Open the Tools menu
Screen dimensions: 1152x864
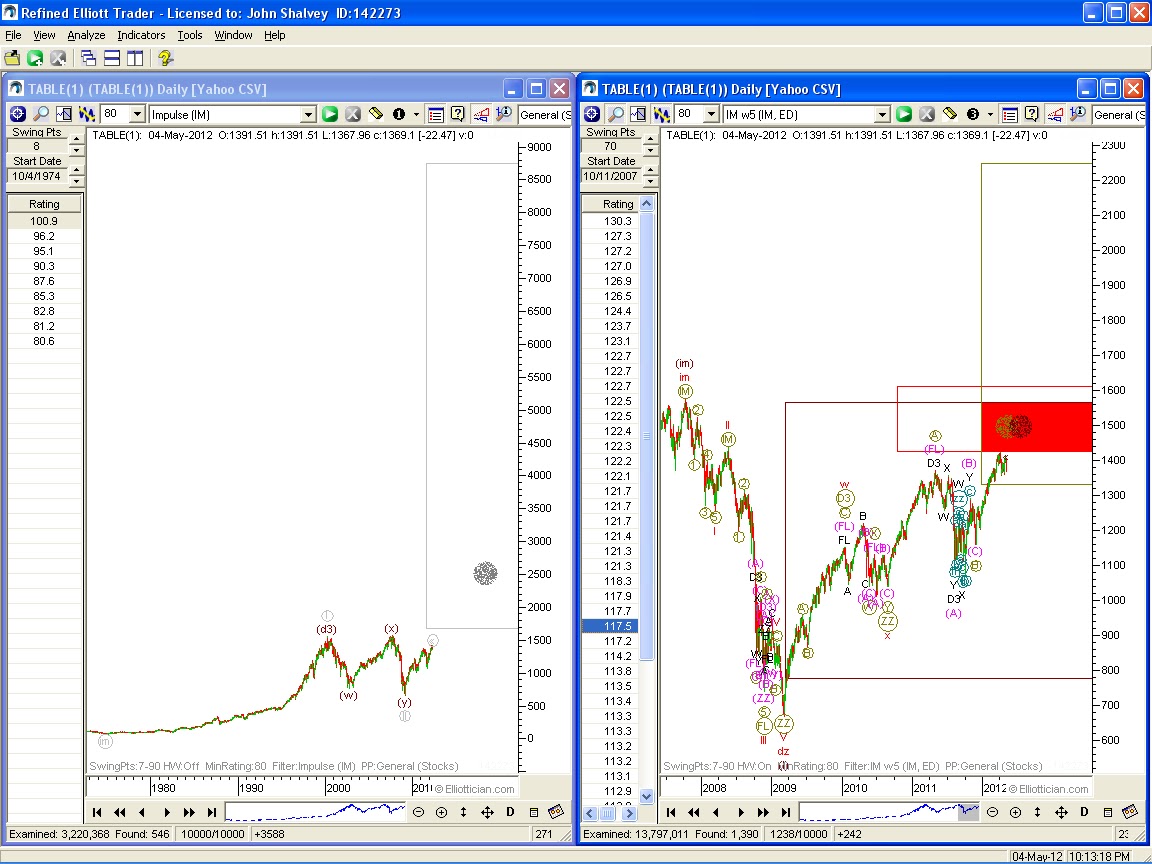coord(190,35)
